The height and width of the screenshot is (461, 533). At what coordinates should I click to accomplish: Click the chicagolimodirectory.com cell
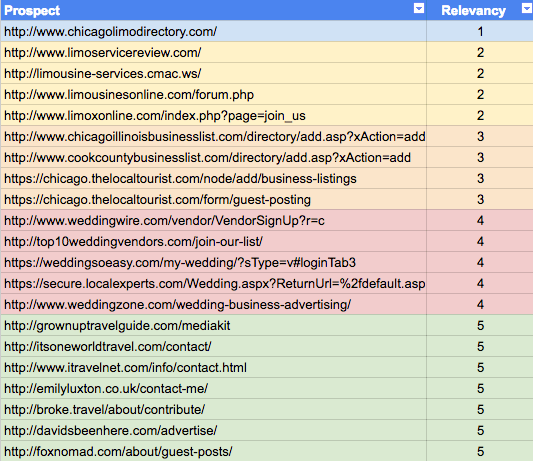coord(213,31)
